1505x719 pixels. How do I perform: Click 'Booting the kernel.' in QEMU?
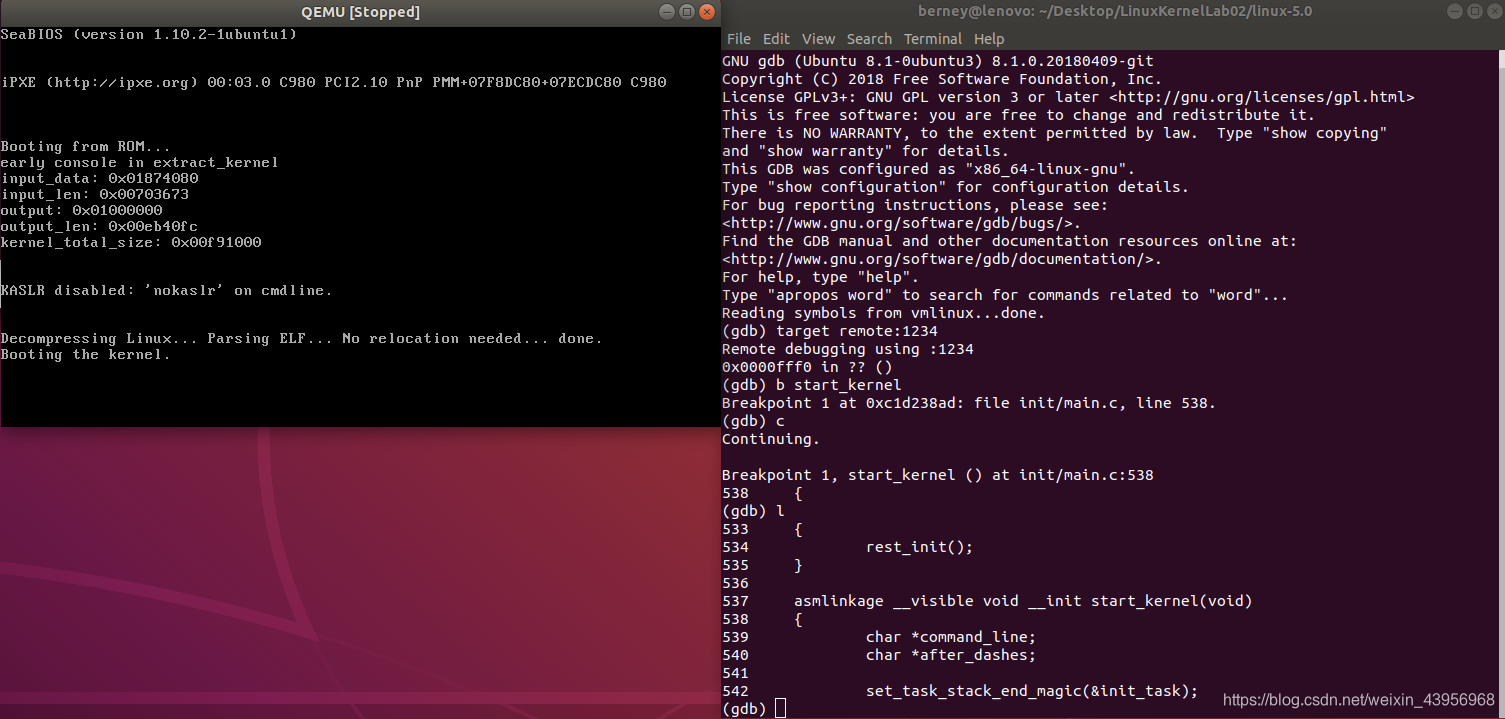[86, 354]
